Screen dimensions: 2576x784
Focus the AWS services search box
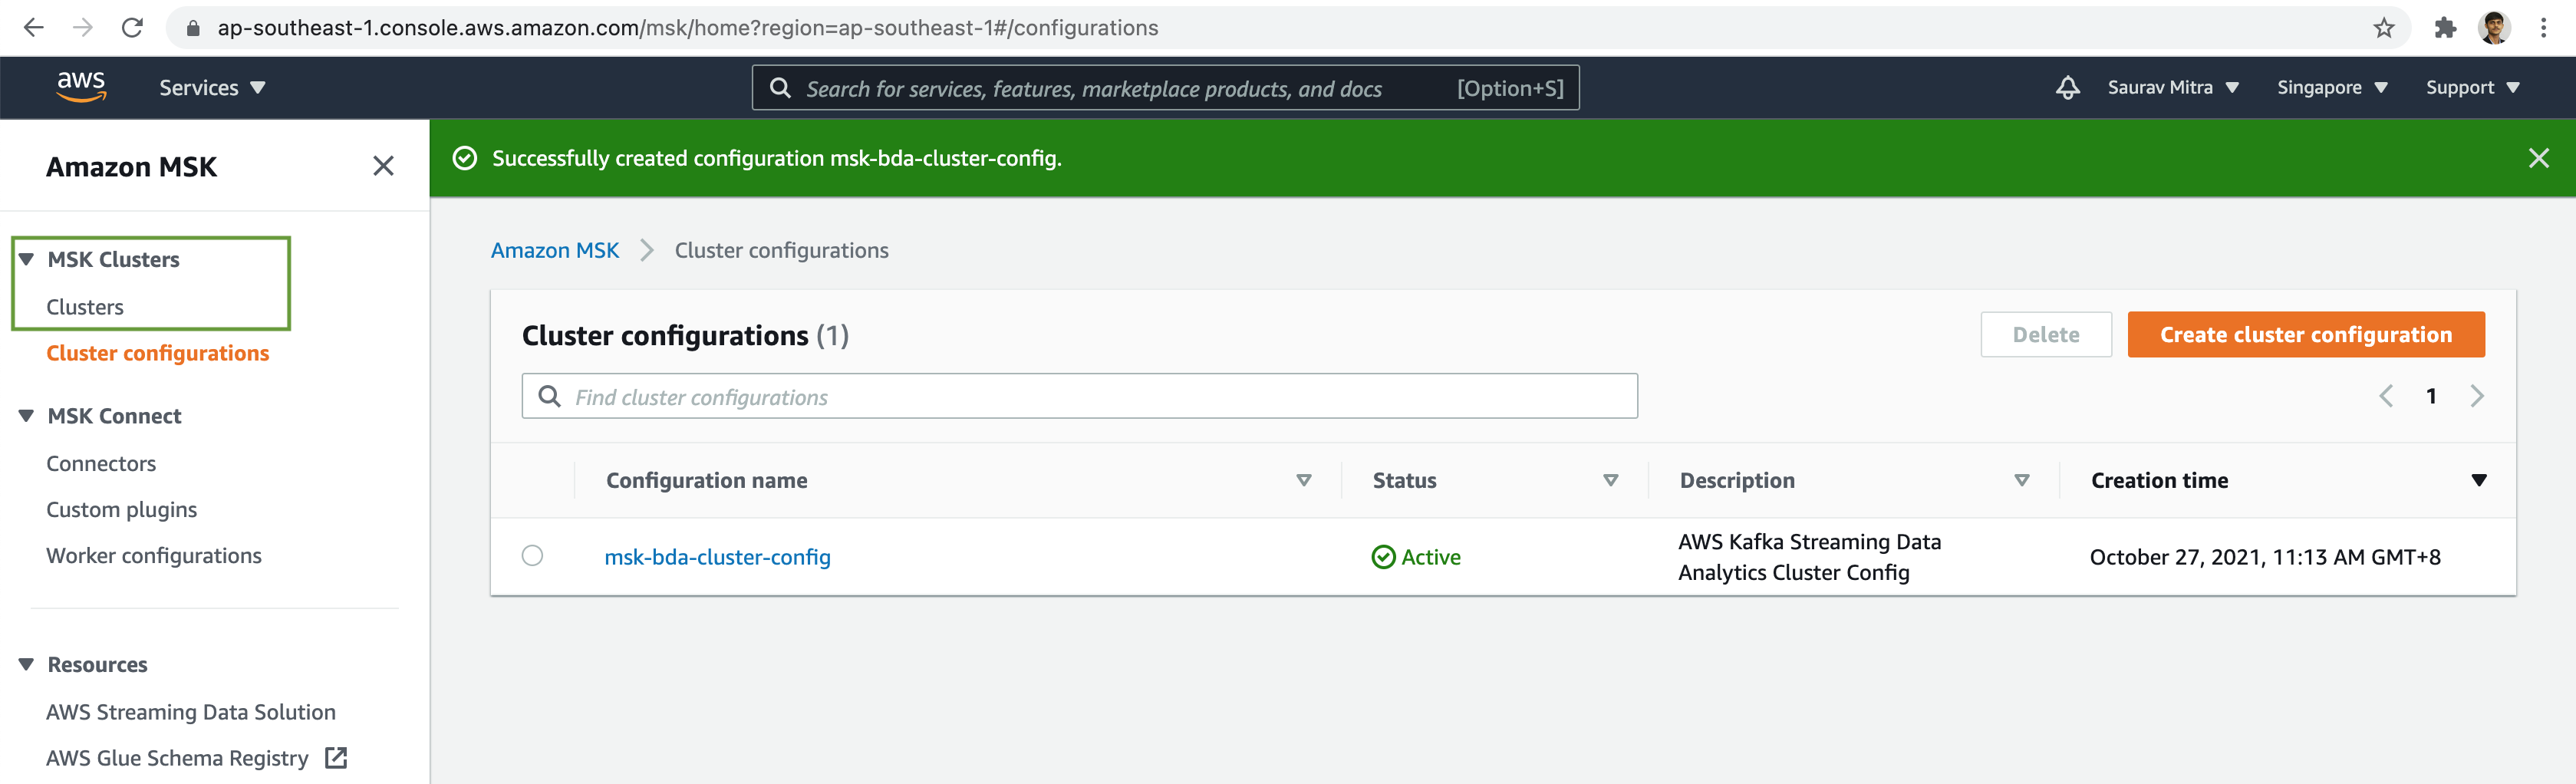[1165, 88]
